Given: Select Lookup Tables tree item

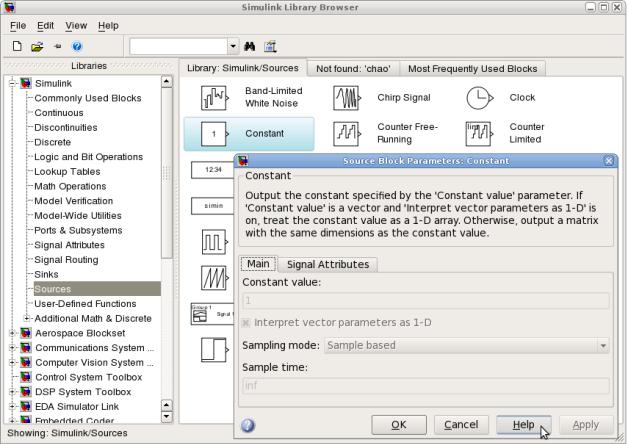Looking at the screenshot, I should click(x=67, y=172).
